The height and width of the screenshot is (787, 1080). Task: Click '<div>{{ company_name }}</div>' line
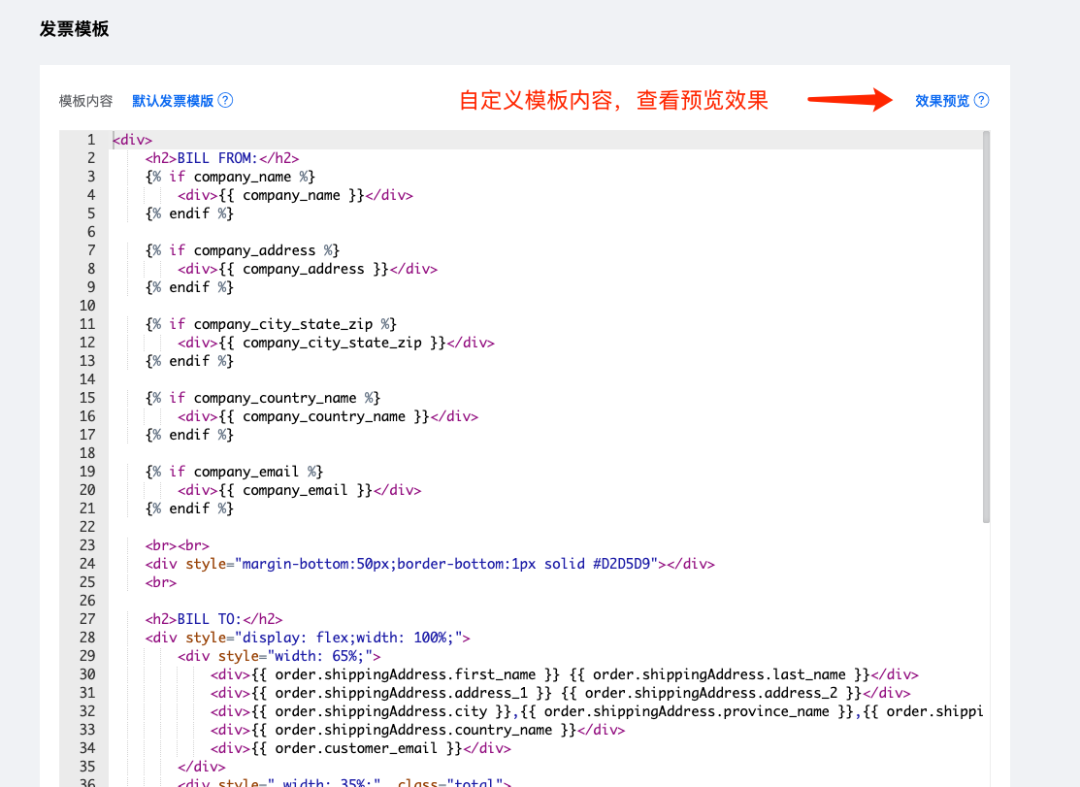(295, 196)
